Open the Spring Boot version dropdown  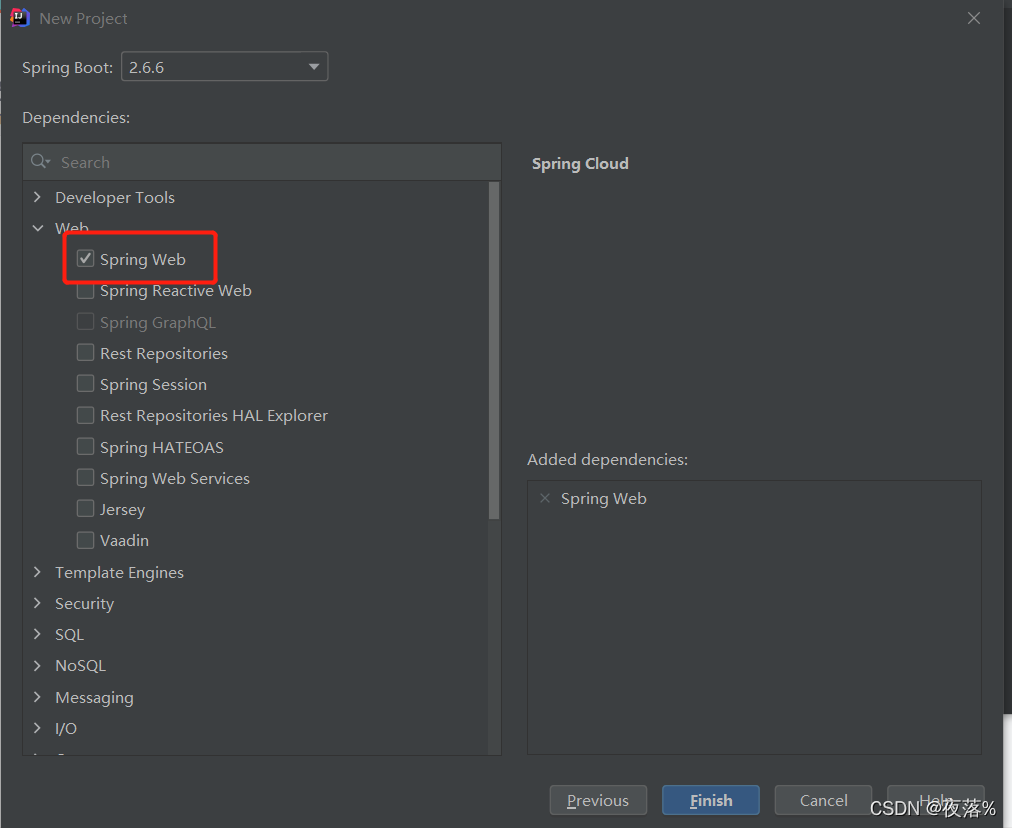[x=224, y=66]
